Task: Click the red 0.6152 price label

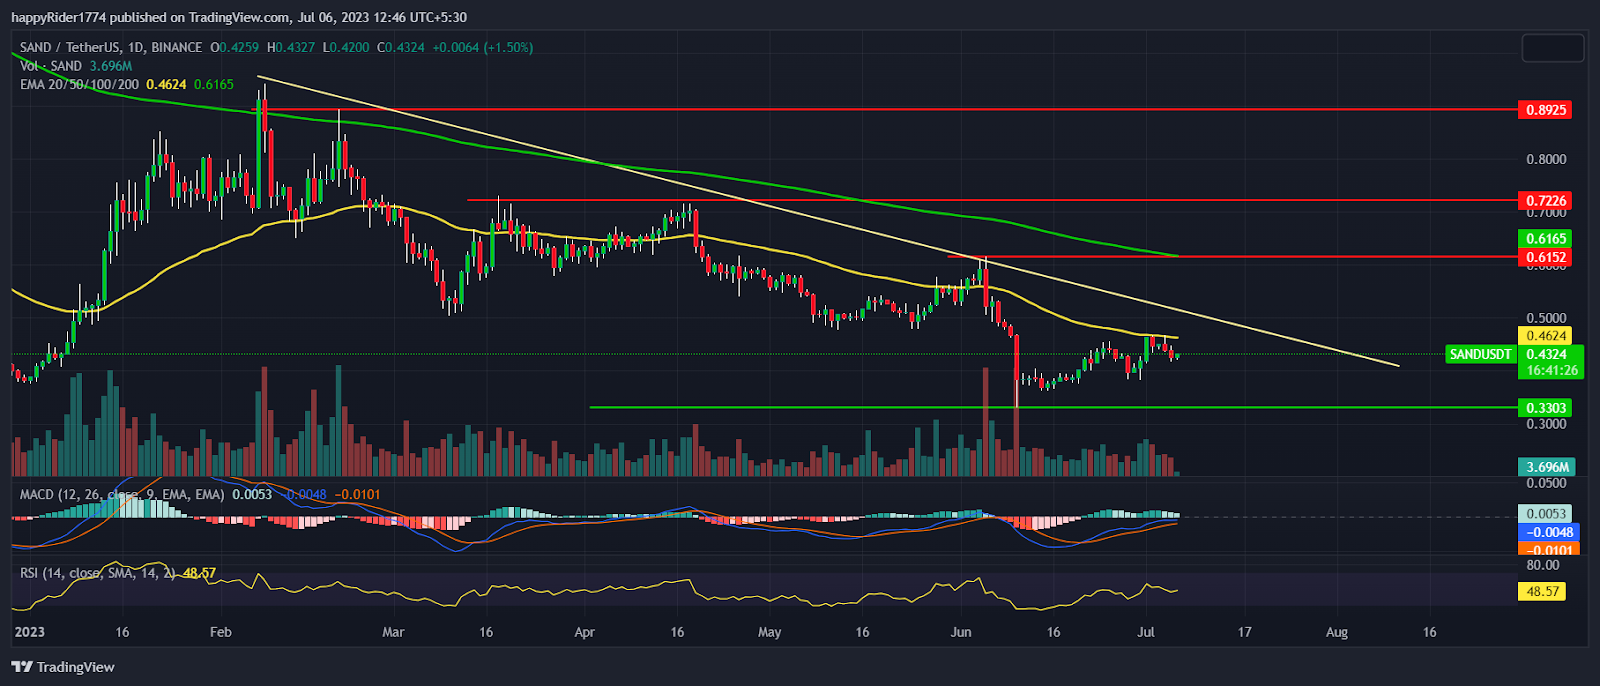Action: pos(1545,257)
